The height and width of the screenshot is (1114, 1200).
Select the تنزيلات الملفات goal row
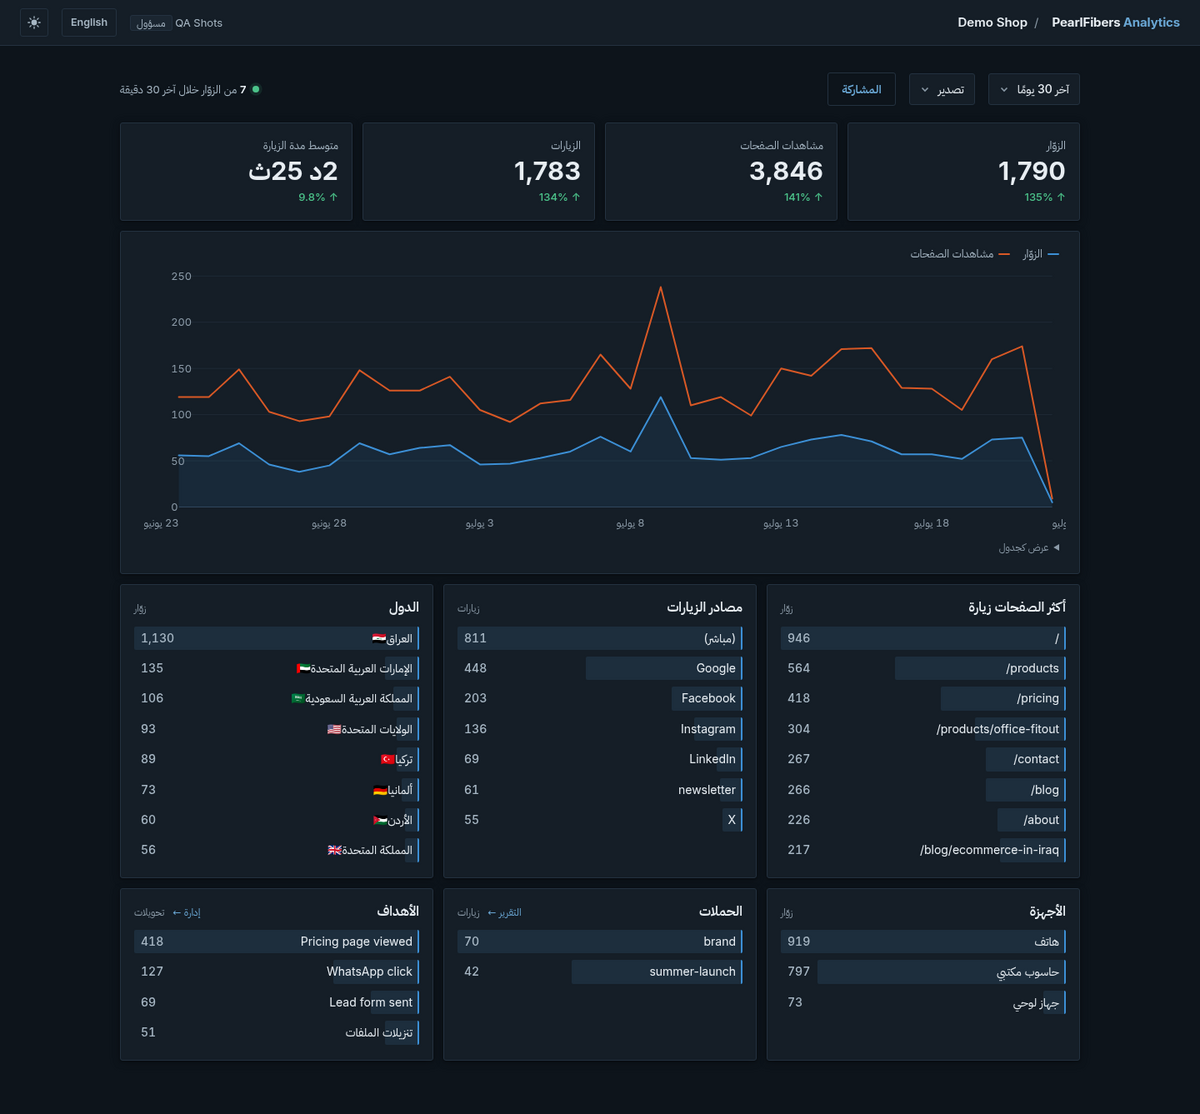277,1032
